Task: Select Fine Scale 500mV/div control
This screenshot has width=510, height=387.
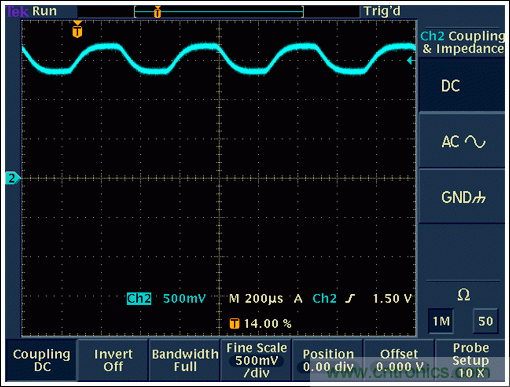Action: click(x=256, y=360)
